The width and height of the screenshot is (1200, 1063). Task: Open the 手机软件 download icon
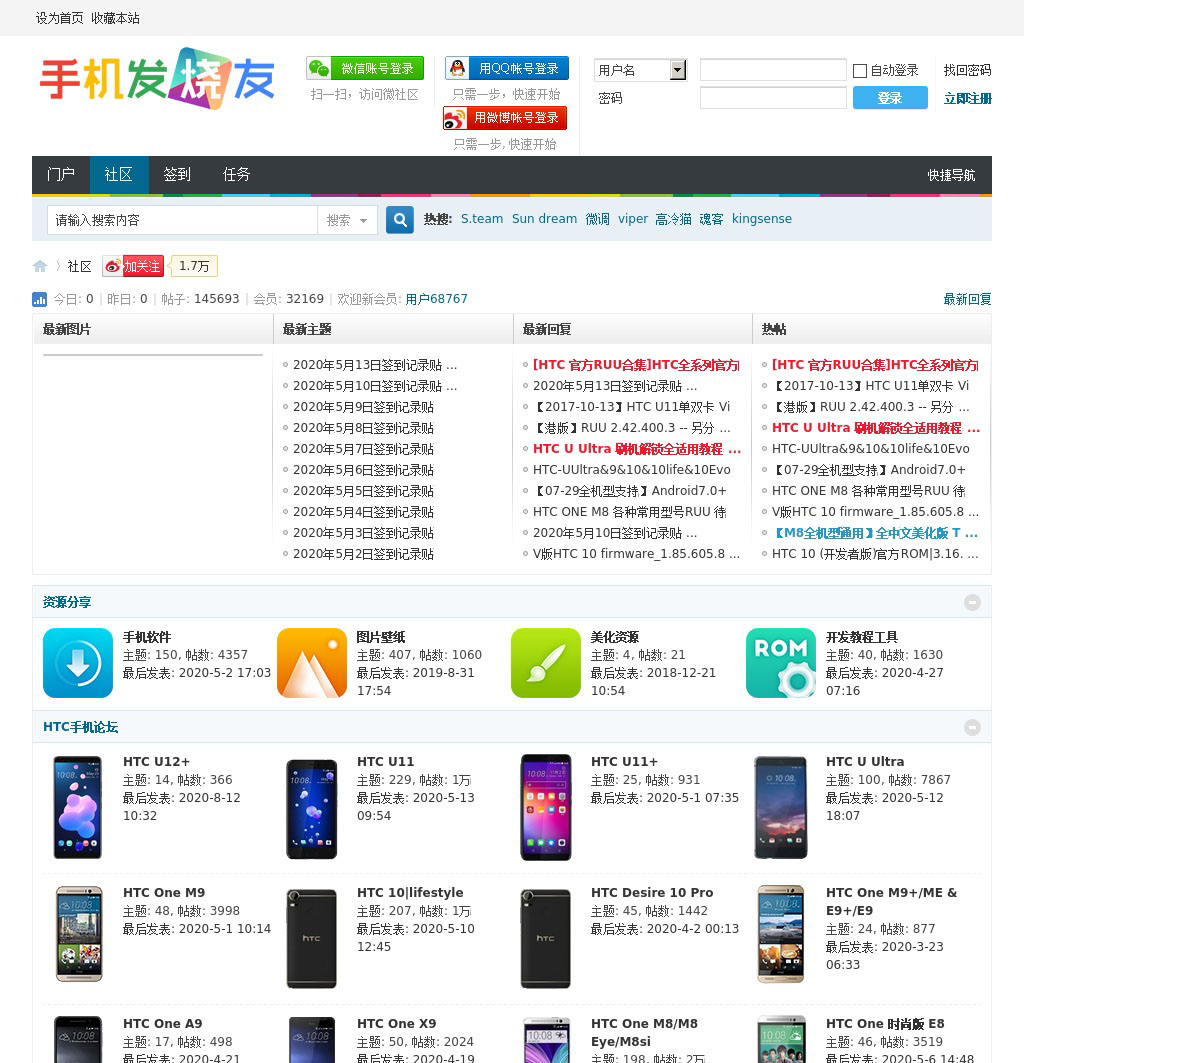pyautogui.click(x=78, y=663)
